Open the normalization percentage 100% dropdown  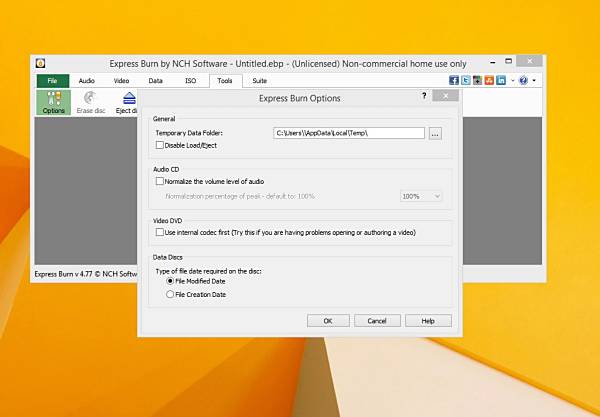pyautogui.click(x=421, y=196)
